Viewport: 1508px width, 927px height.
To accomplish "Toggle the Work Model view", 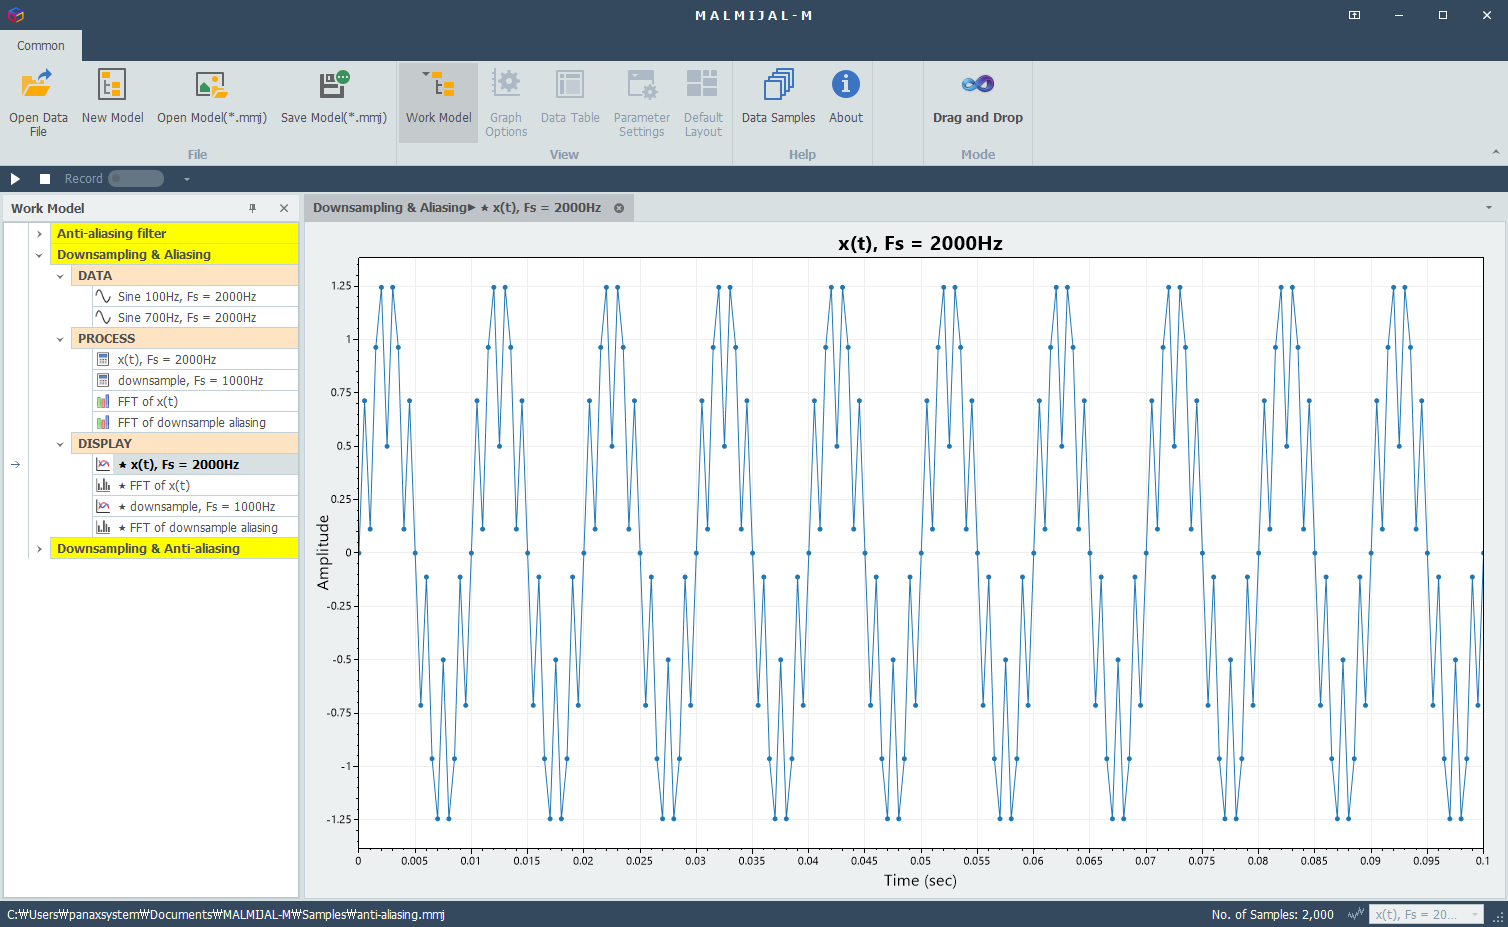I will pos(438,102).
